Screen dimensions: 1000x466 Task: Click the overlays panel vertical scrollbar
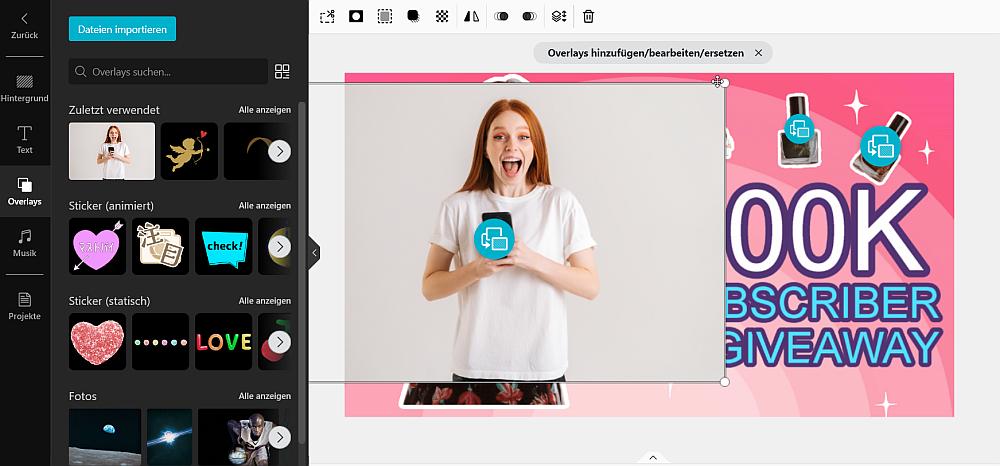[x=302, y=272]
